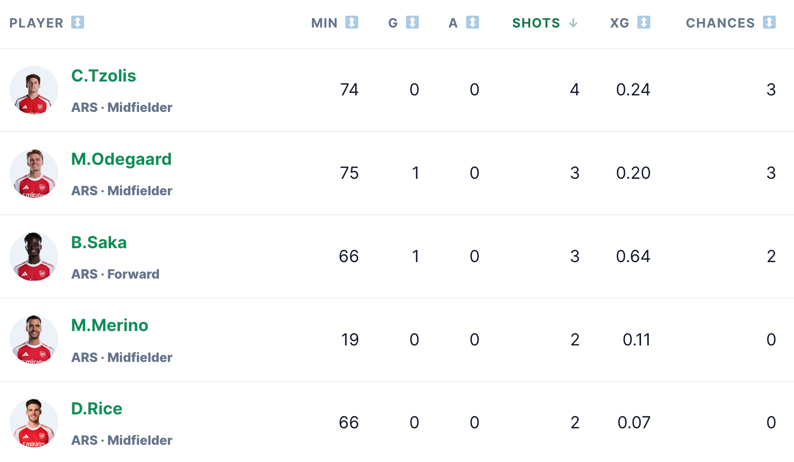Click the CHANCES column header text

coord(720,23)
